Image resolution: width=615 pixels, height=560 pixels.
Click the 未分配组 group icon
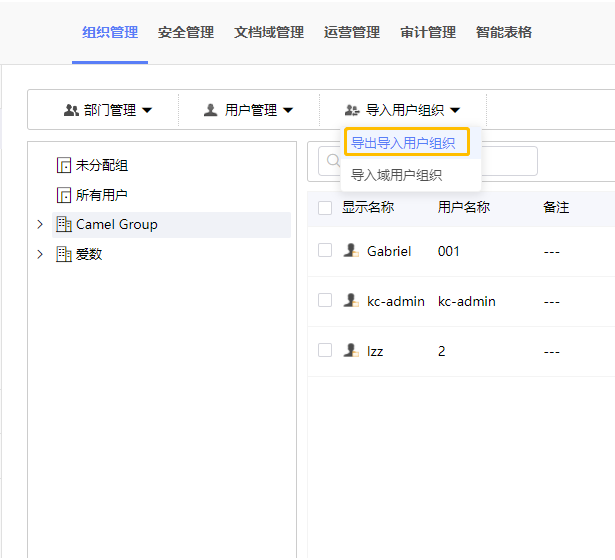(x=64, y=165)
